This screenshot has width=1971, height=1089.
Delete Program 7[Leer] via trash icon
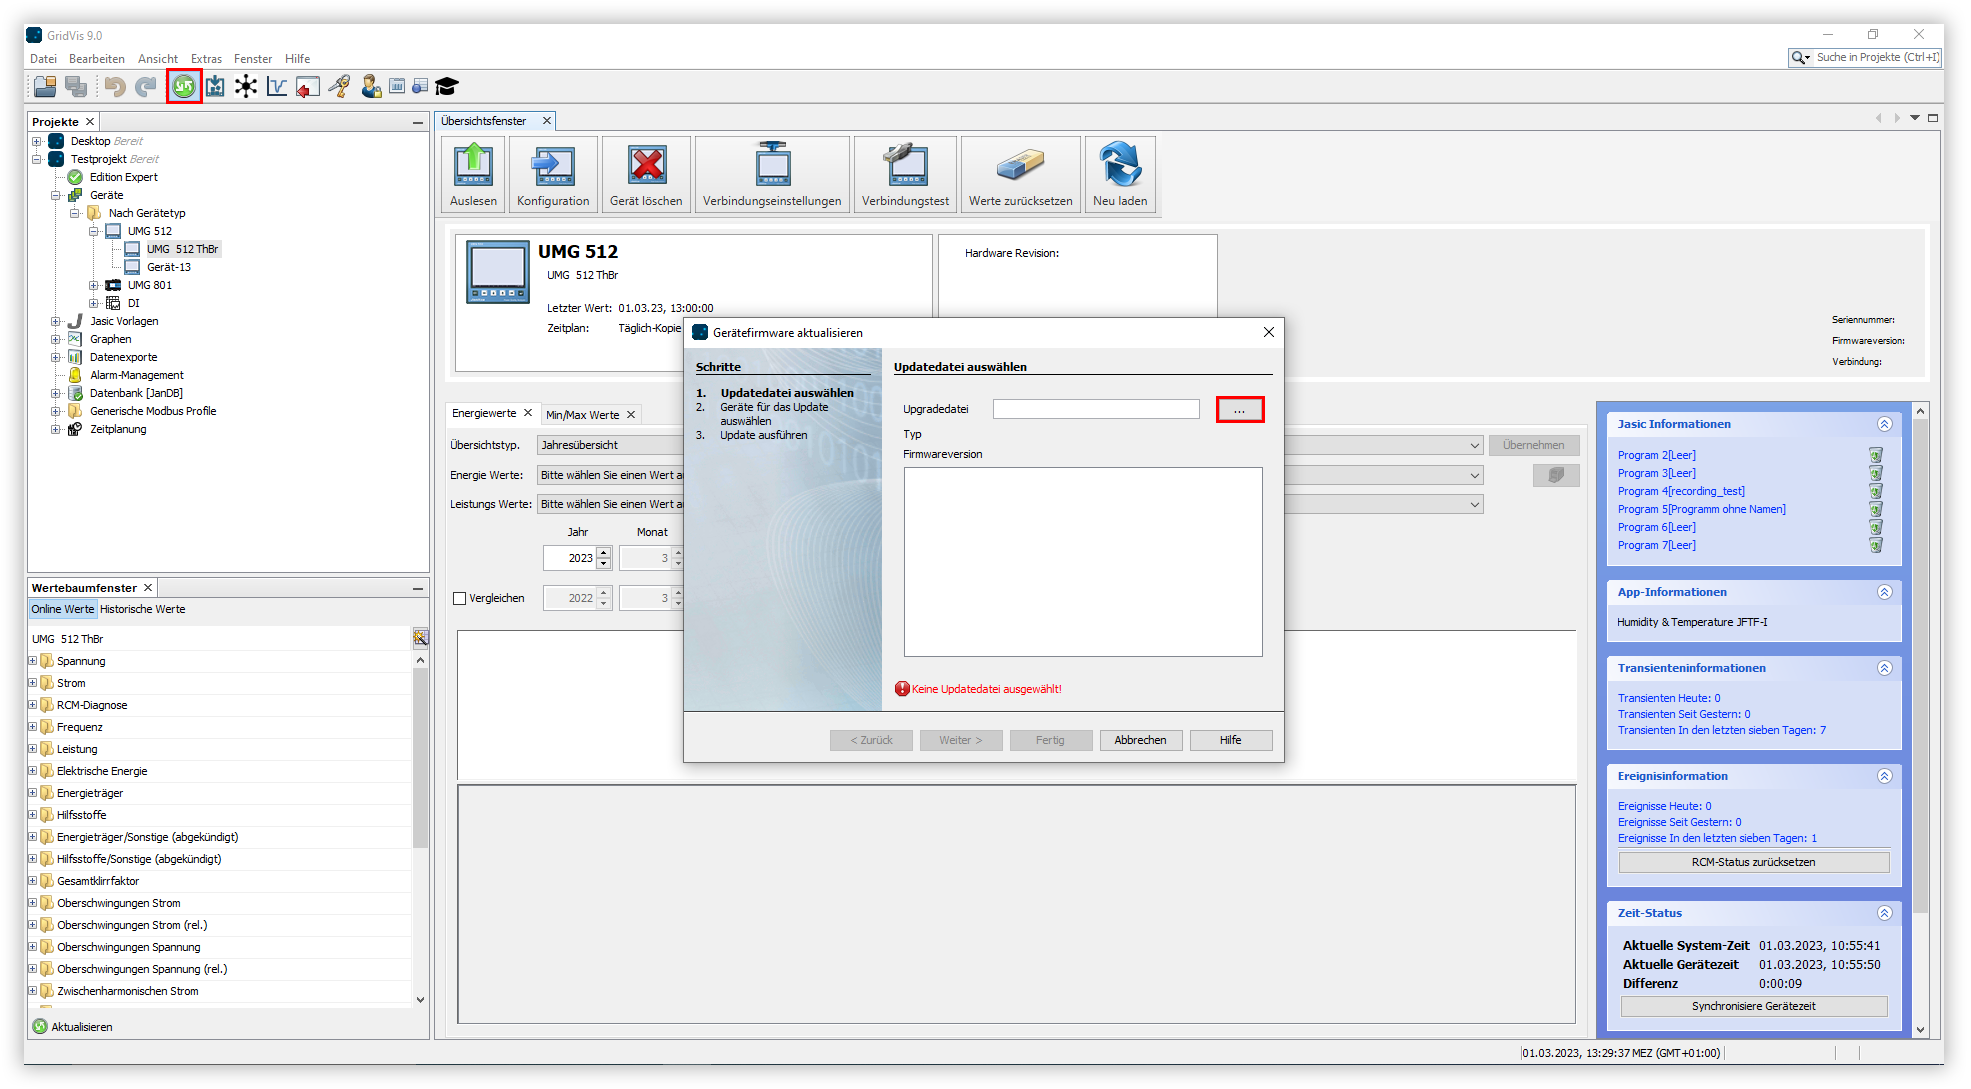coord(1876,545)
